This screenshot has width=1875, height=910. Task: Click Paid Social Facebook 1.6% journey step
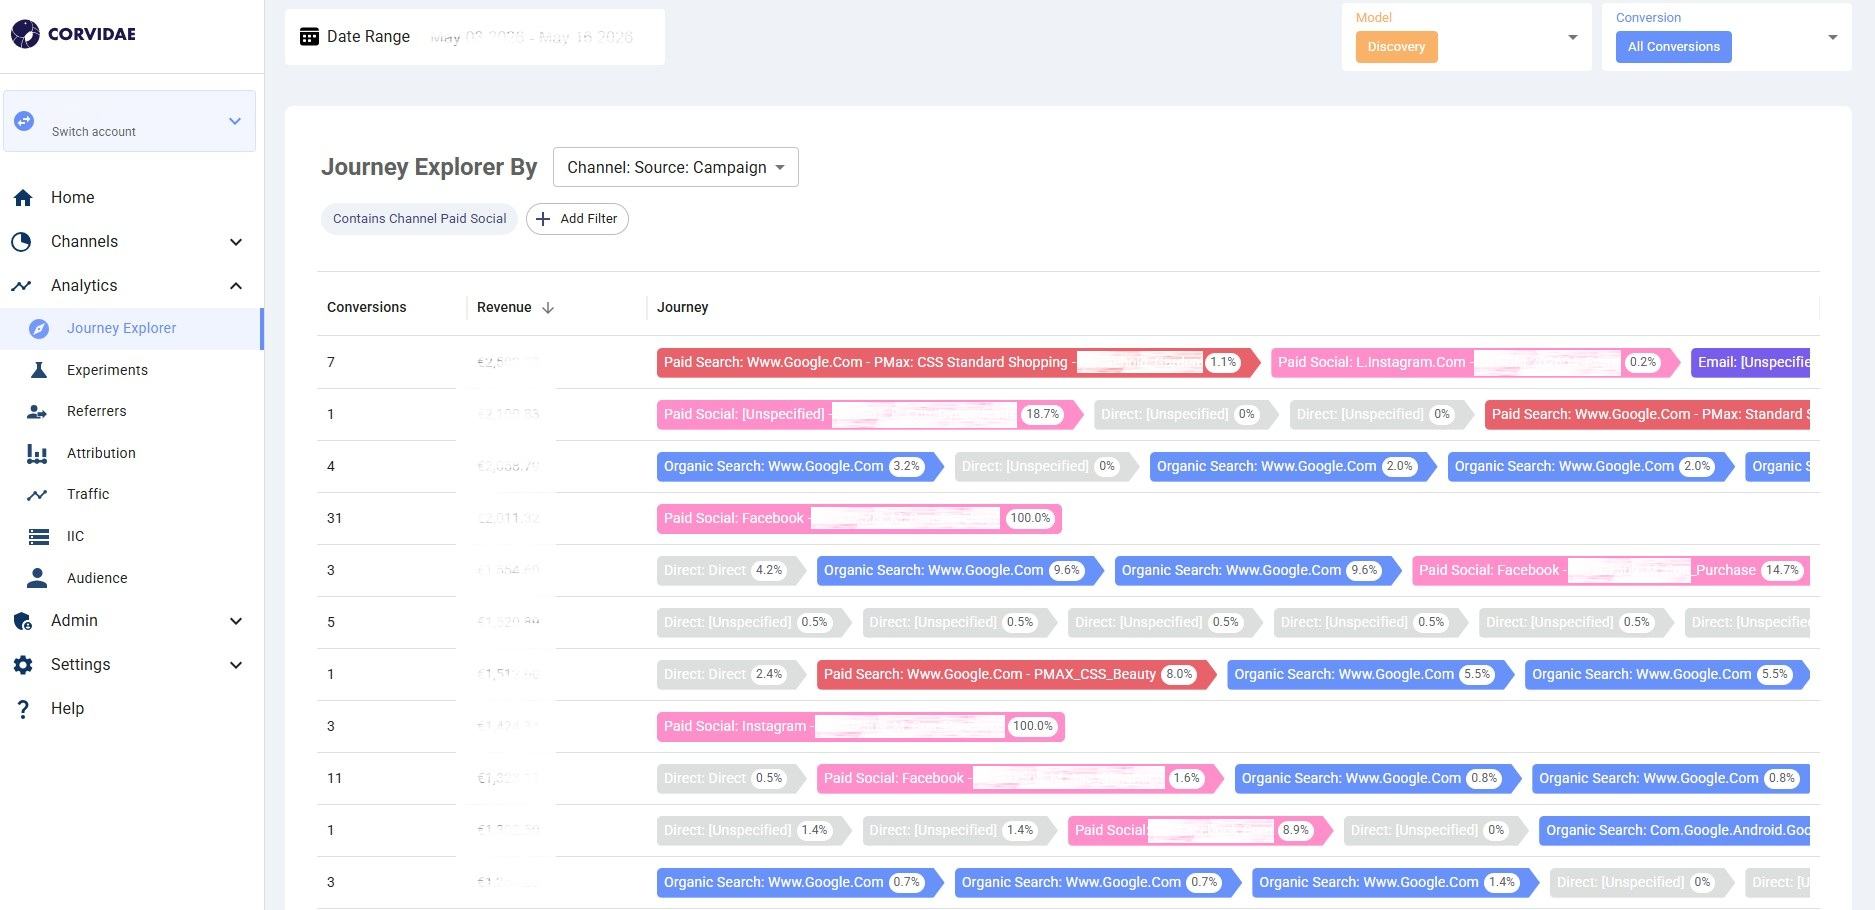1019,778
